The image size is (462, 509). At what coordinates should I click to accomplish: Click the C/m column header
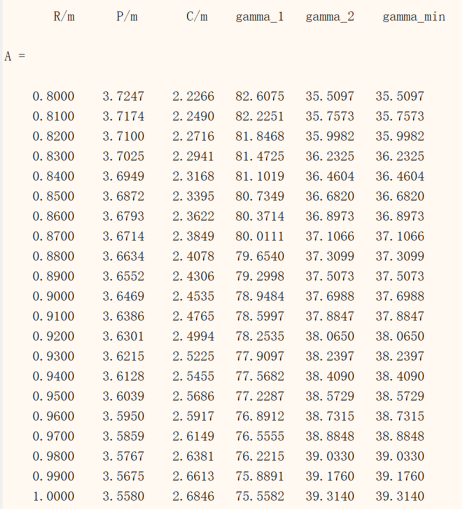[197, 16]
